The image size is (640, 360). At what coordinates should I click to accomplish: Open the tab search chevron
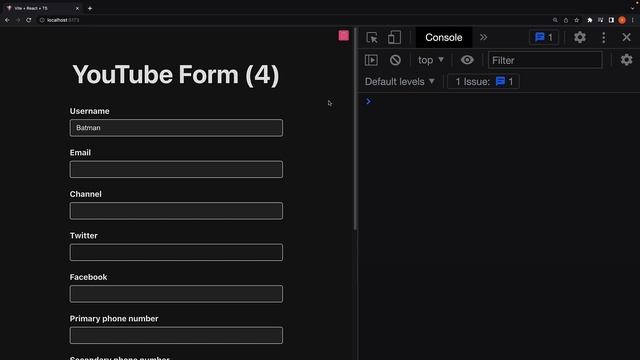pyautogui.click(x=632, y=8)
